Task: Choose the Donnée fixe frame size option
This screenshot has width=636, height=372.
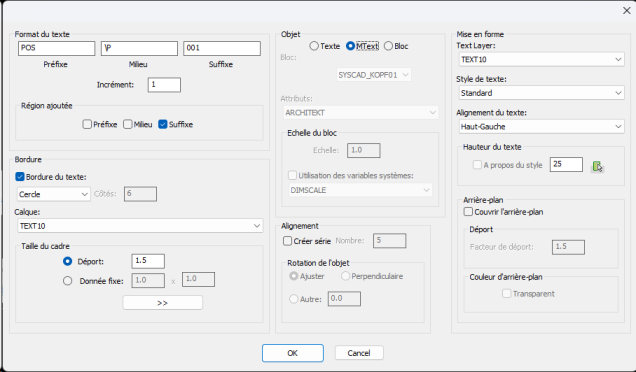Action: click(x=67, y=281)
